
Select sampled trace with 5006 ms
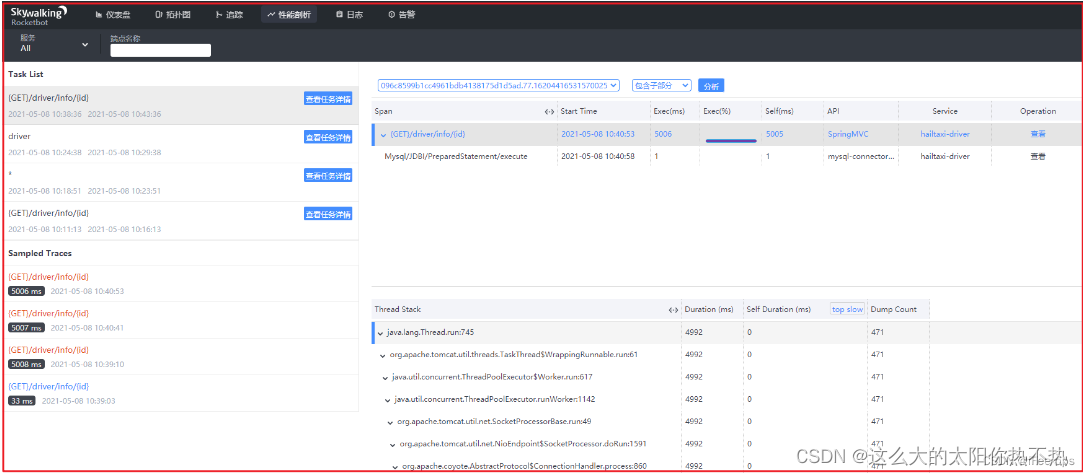click(181, 284)
